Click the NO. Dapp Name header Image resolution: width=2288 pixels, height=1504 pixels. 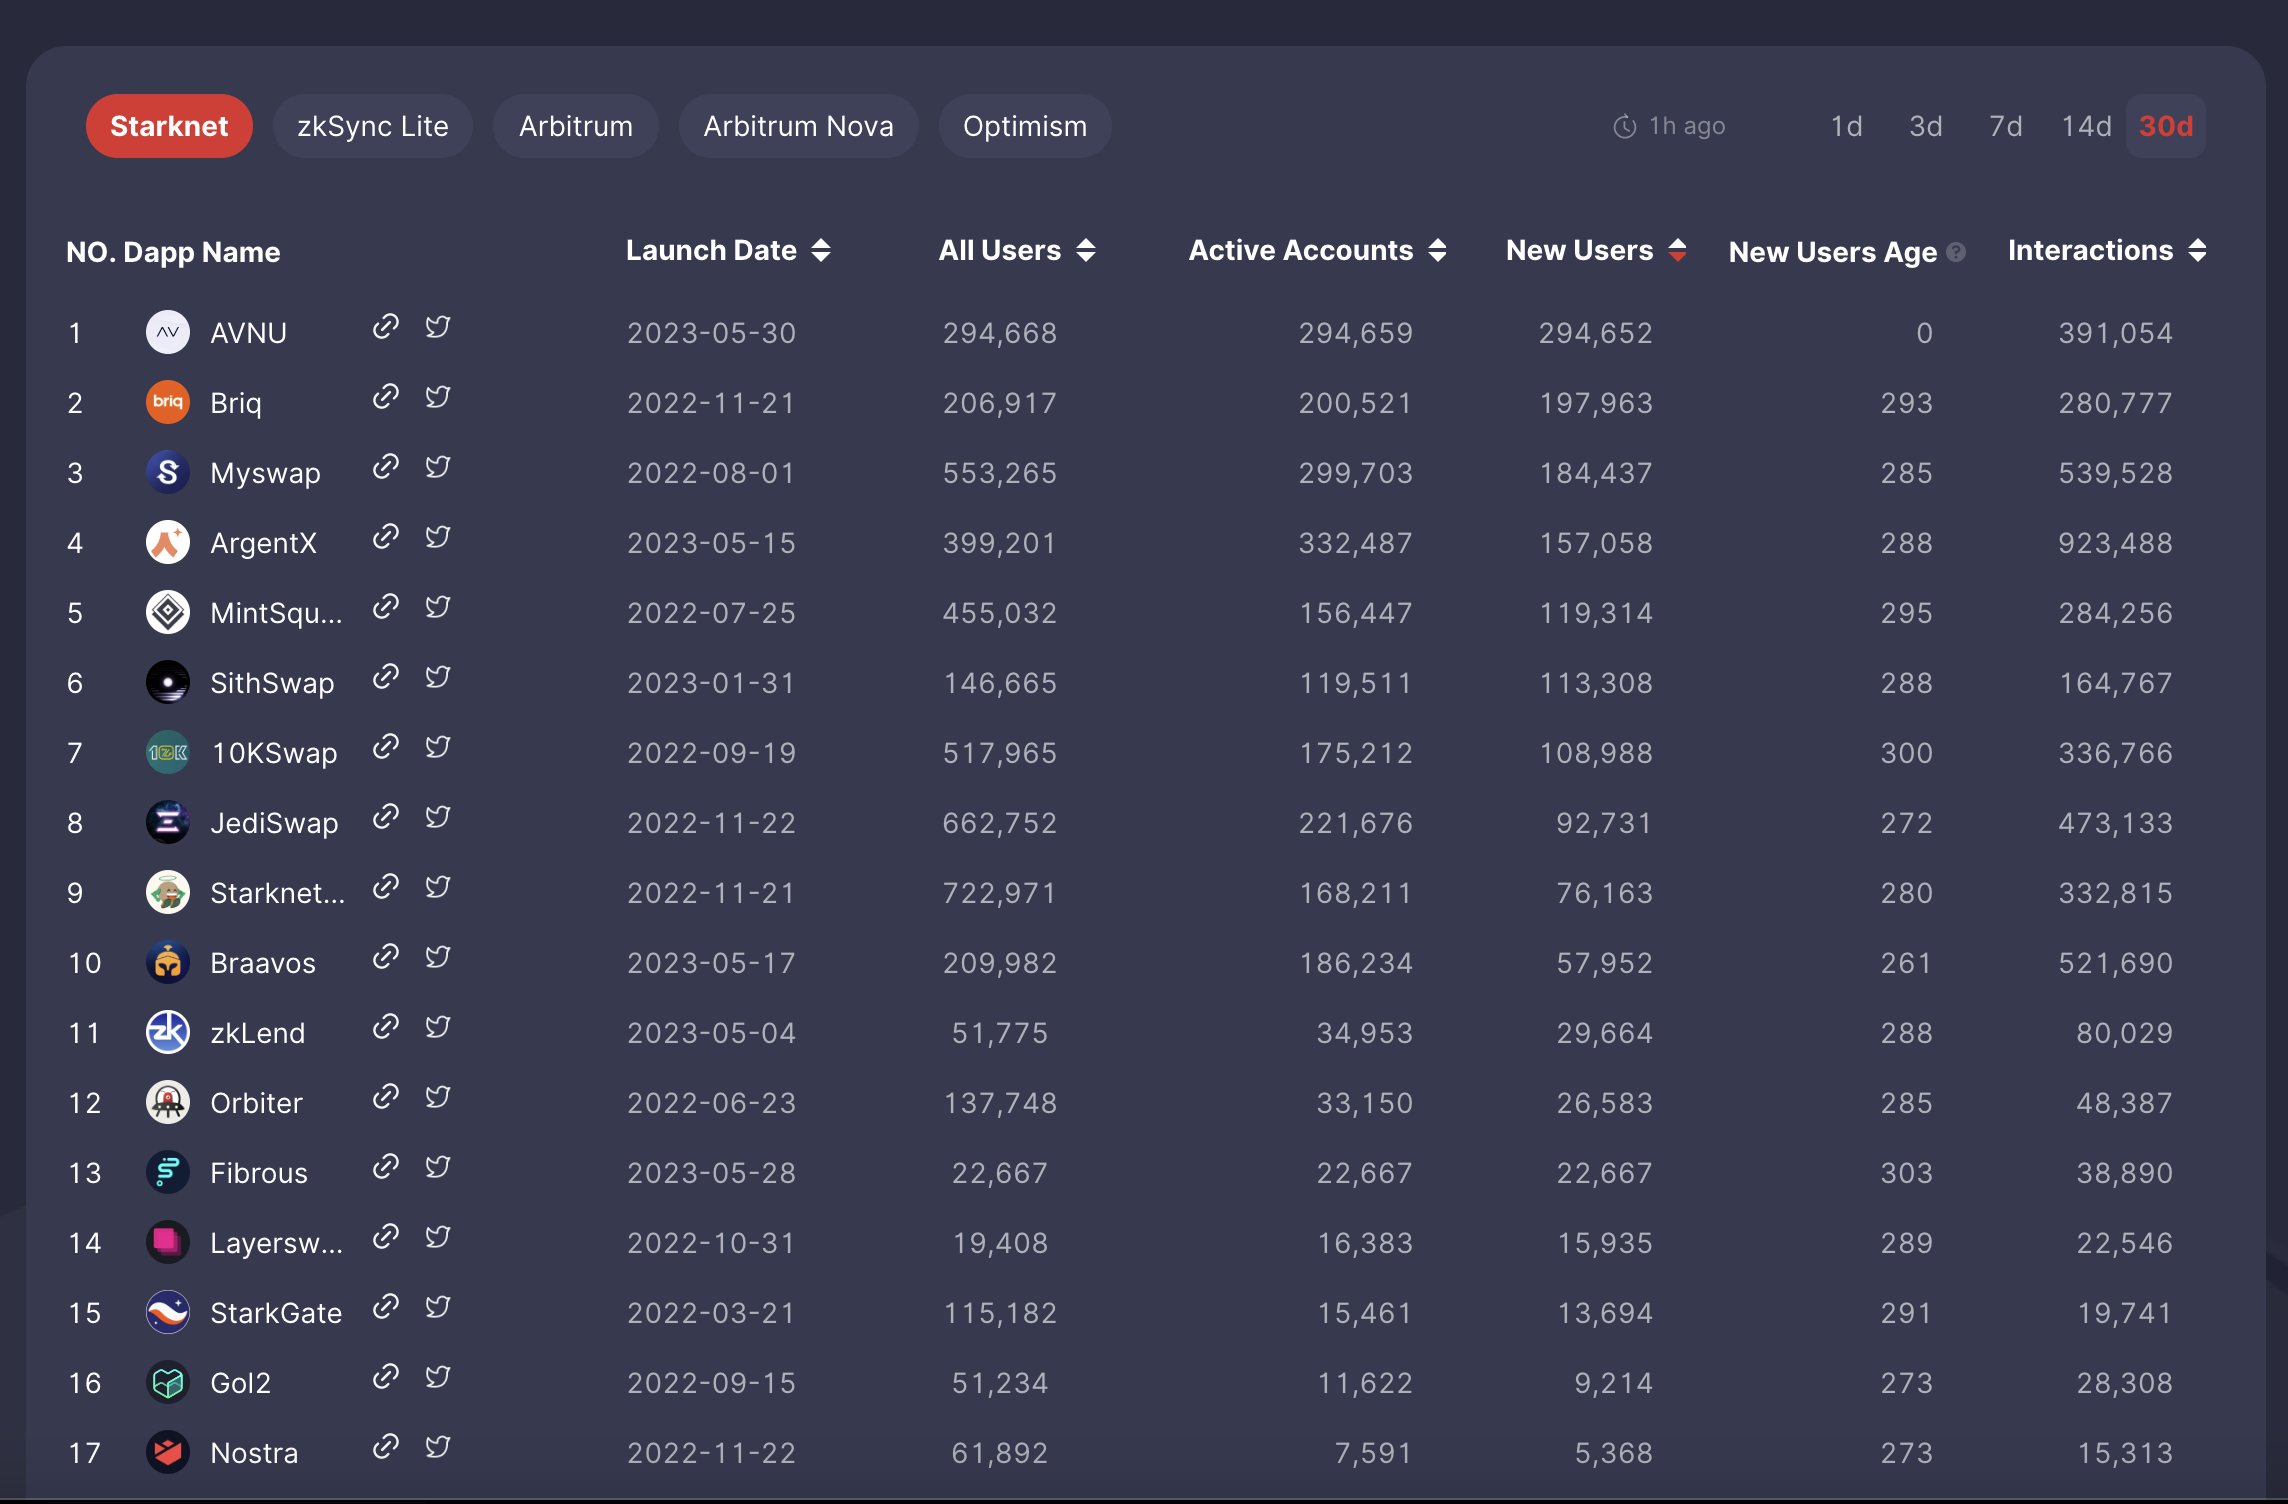click(x=173, y=252)
